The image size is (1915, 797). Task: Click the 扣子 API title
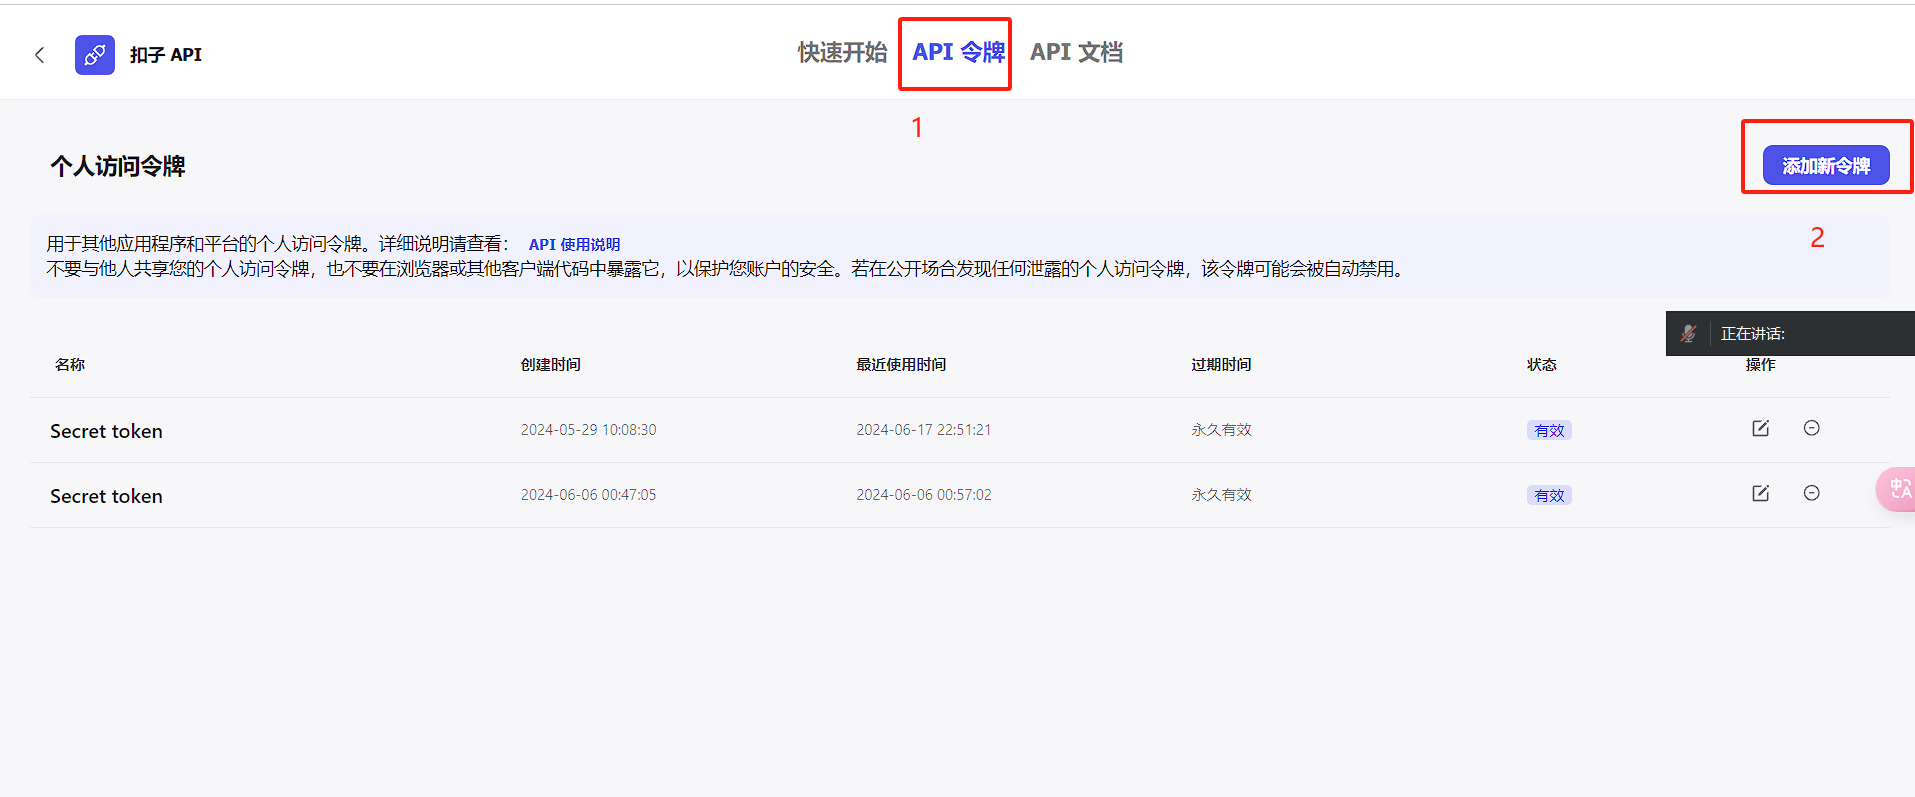[166, 55]
